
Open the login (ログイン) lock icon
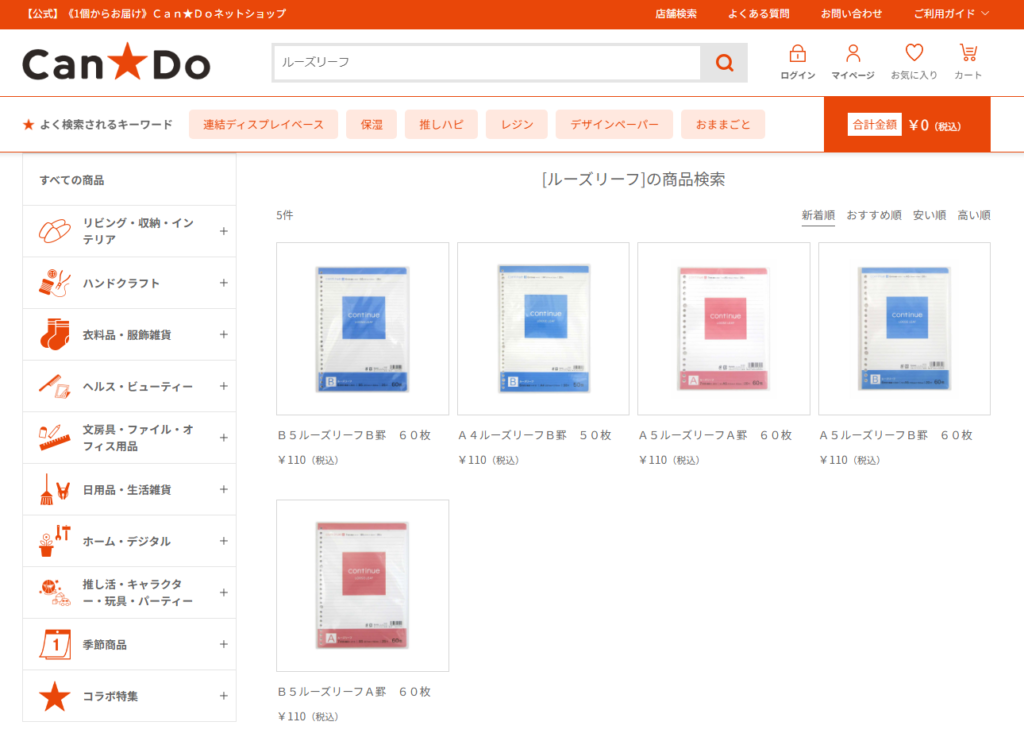click(797, 54)
